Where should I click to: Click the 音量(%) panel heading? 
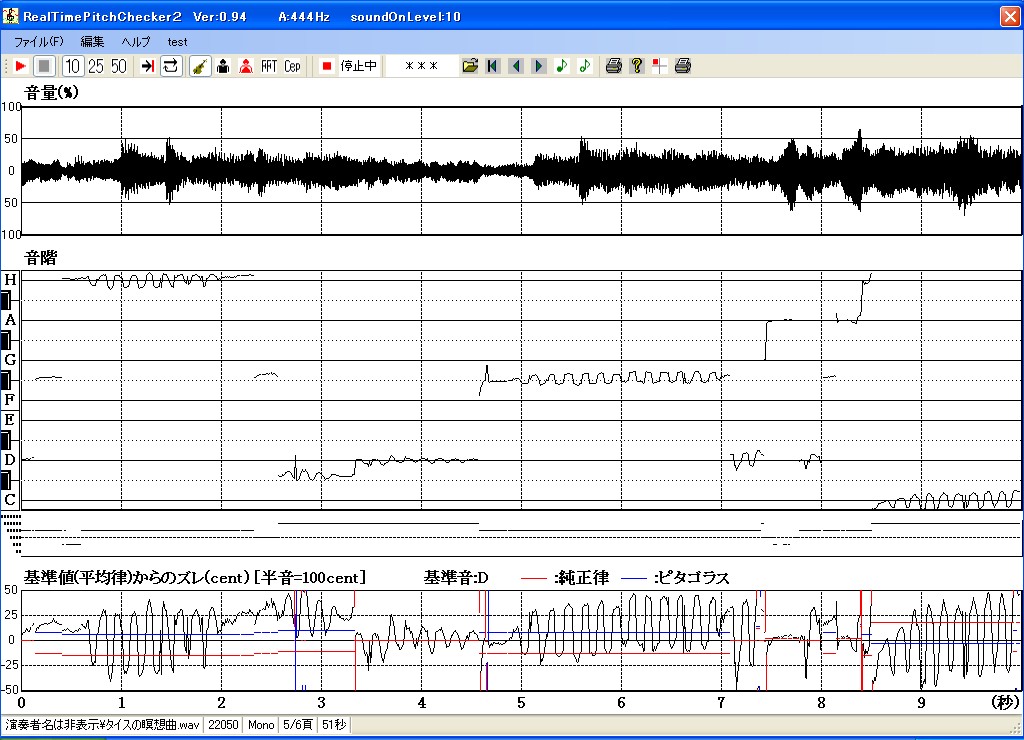tap(52, 93)
